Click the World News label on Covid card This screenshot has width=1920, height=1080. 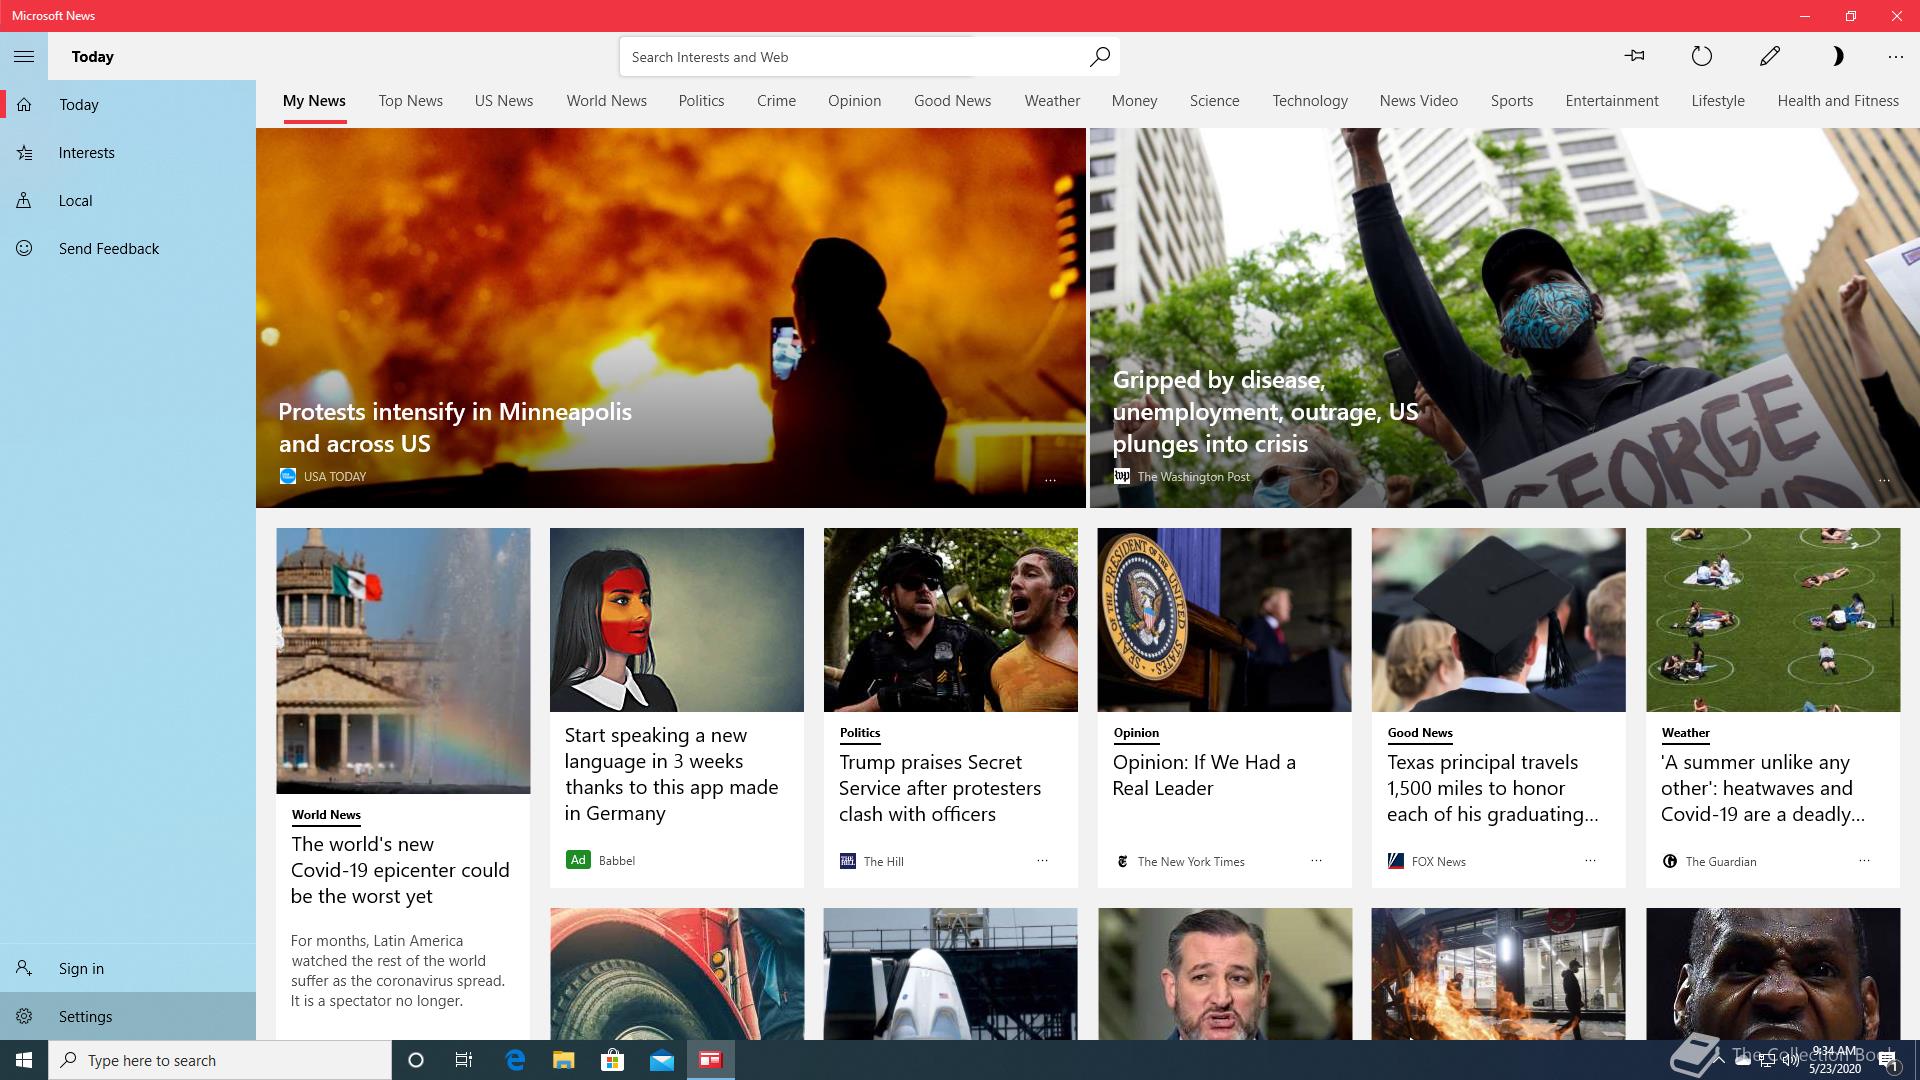click(x=326, y=814)
